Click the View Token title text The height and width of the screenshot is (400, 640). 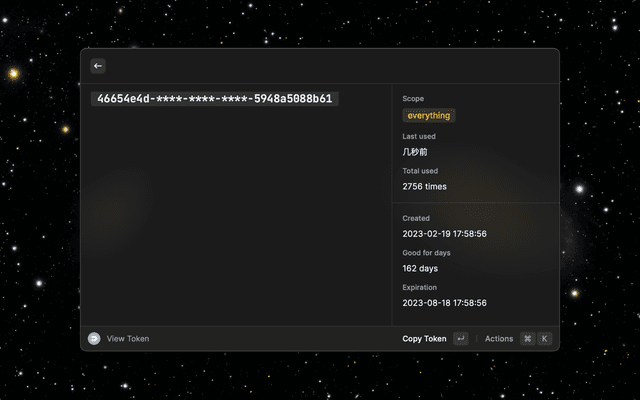coord(128,339)
